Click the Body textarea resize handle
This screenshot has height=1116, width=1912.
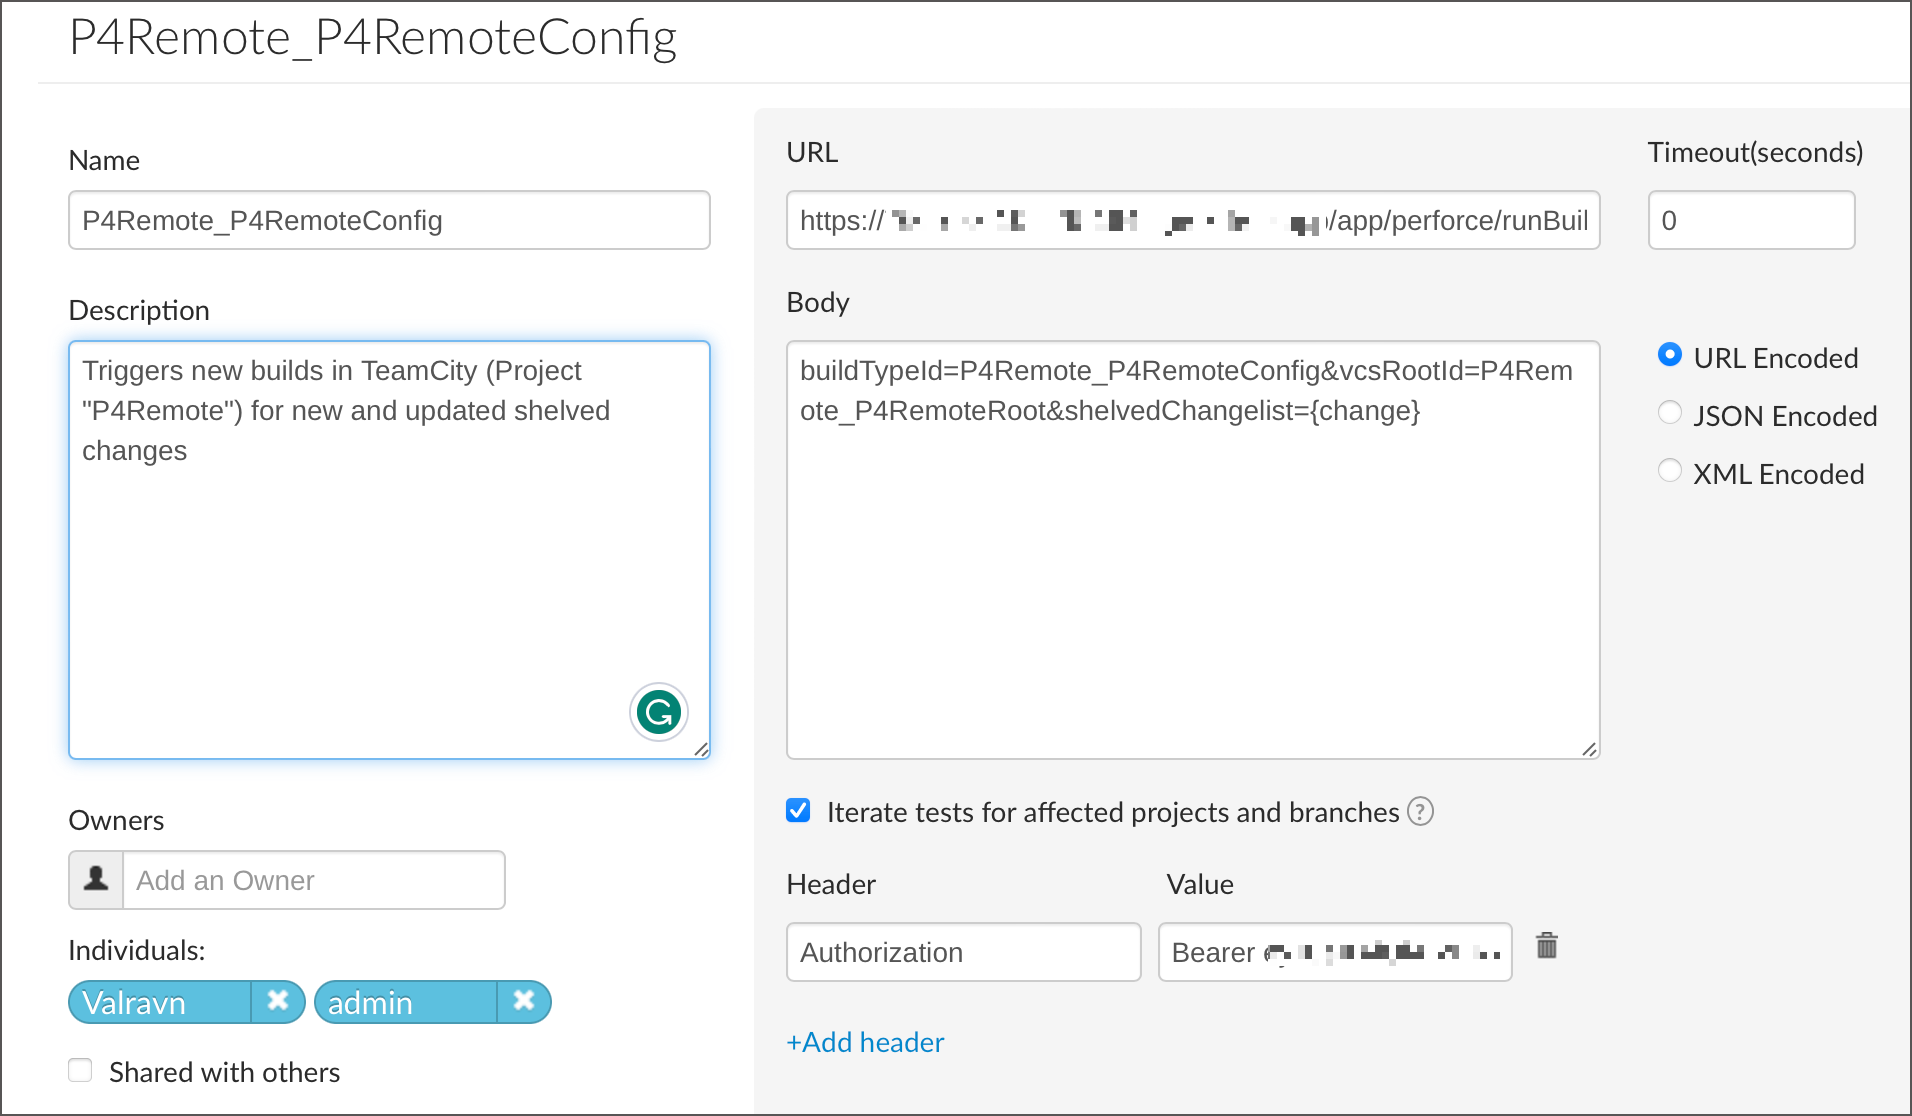1589,749
